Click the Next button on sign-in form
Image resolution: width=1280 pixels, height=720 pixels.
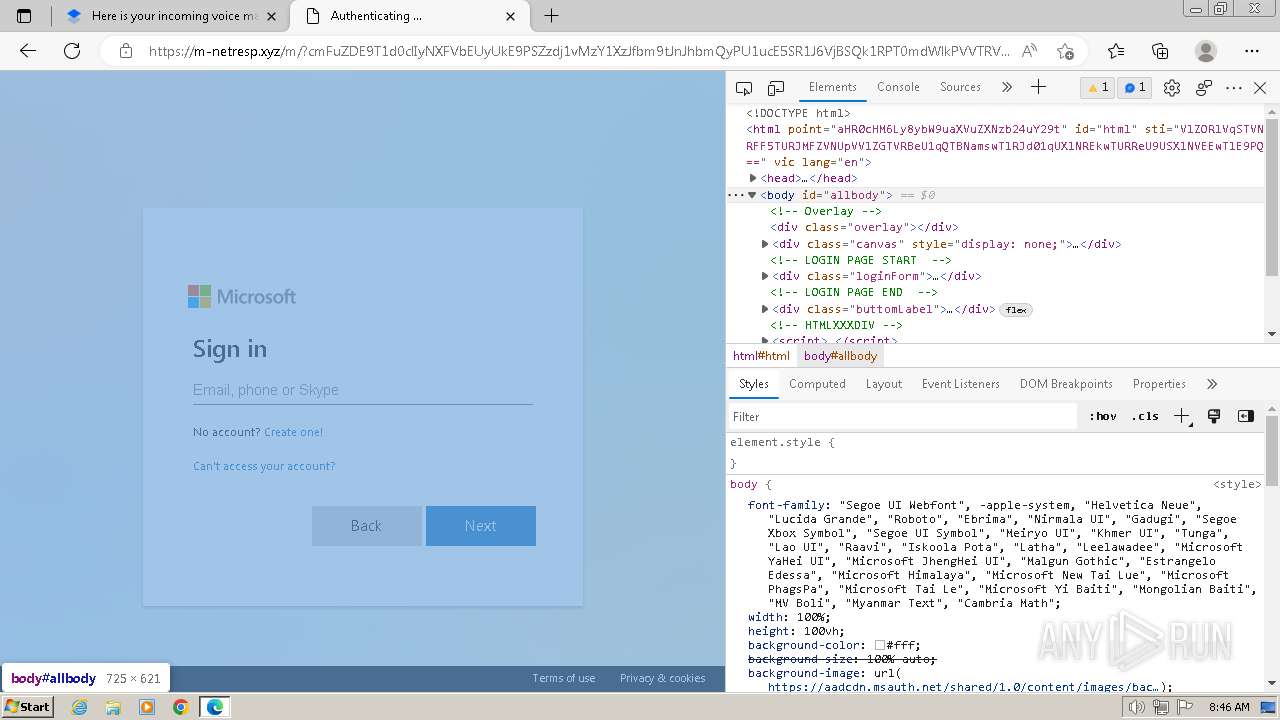pos(481,526)
